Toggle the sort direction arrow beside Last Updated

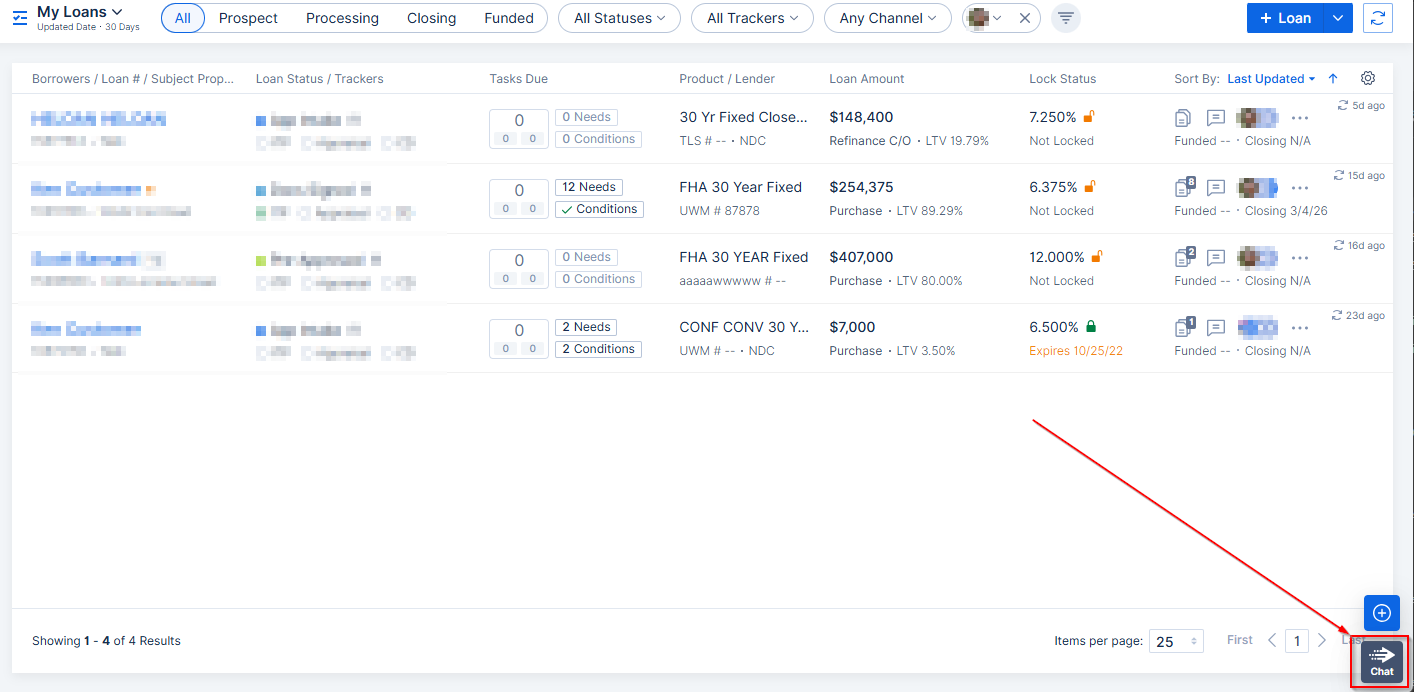click(x=1333, y=78)
